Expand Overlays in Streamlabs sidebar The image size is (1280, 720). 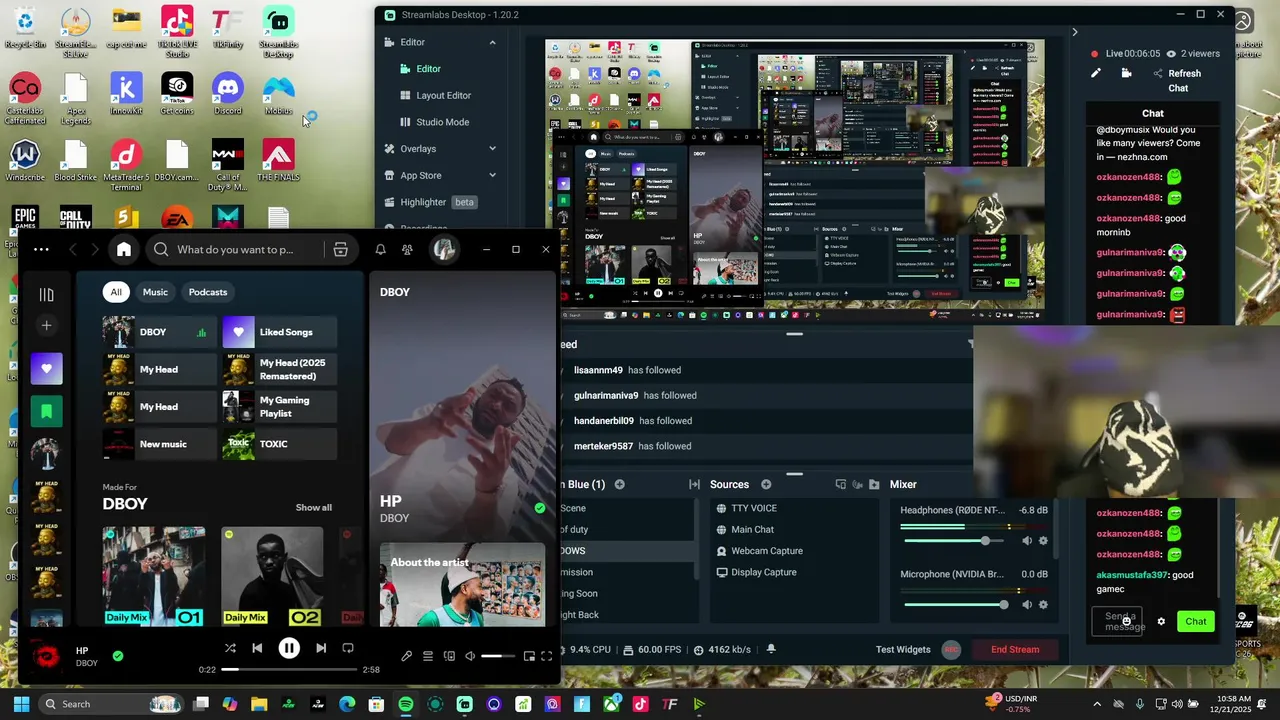point(492,149)
